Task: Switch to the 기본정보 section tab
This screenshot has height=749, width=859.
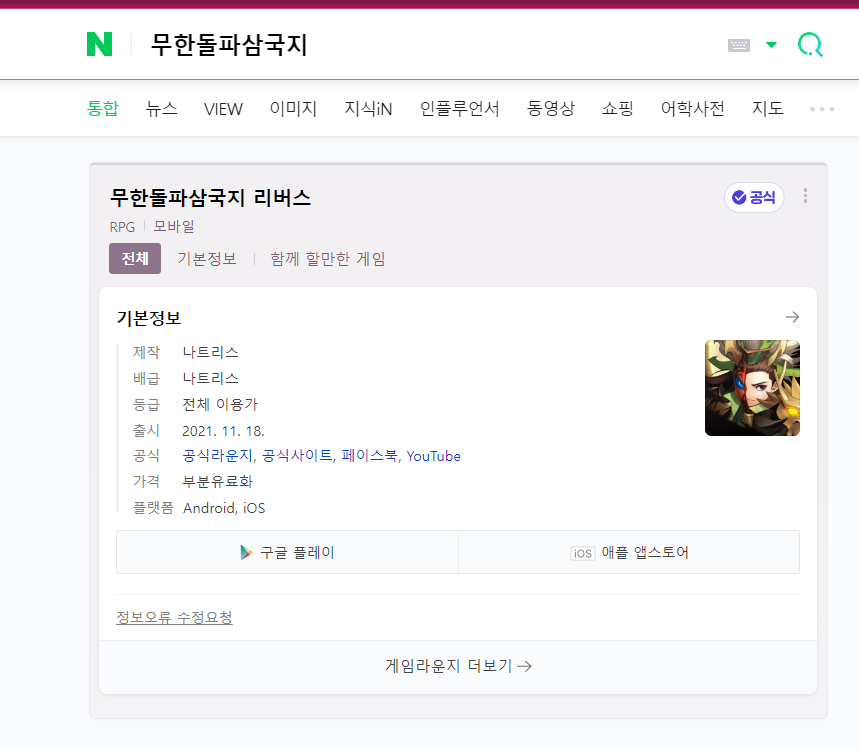Action: click(207, 259)
